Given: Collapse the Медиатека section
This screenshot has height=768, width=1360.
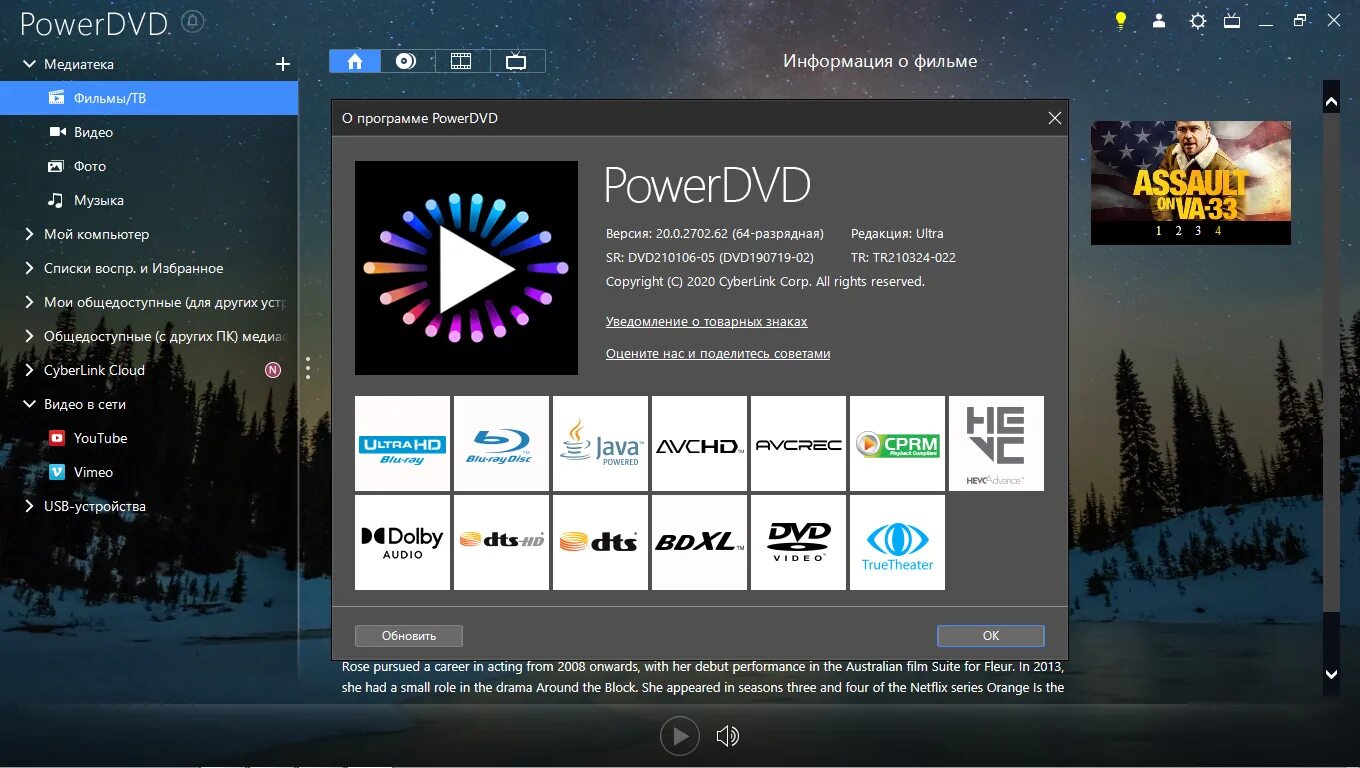Looking at the screenshot, I should pos(28,64).
